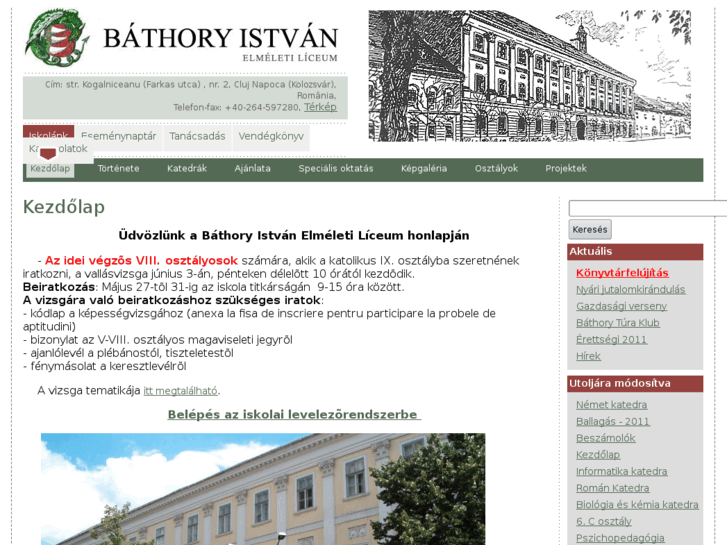The image size is (727, 545).
Task: Click the building sketch header image
Action: (x=529, y=76)
